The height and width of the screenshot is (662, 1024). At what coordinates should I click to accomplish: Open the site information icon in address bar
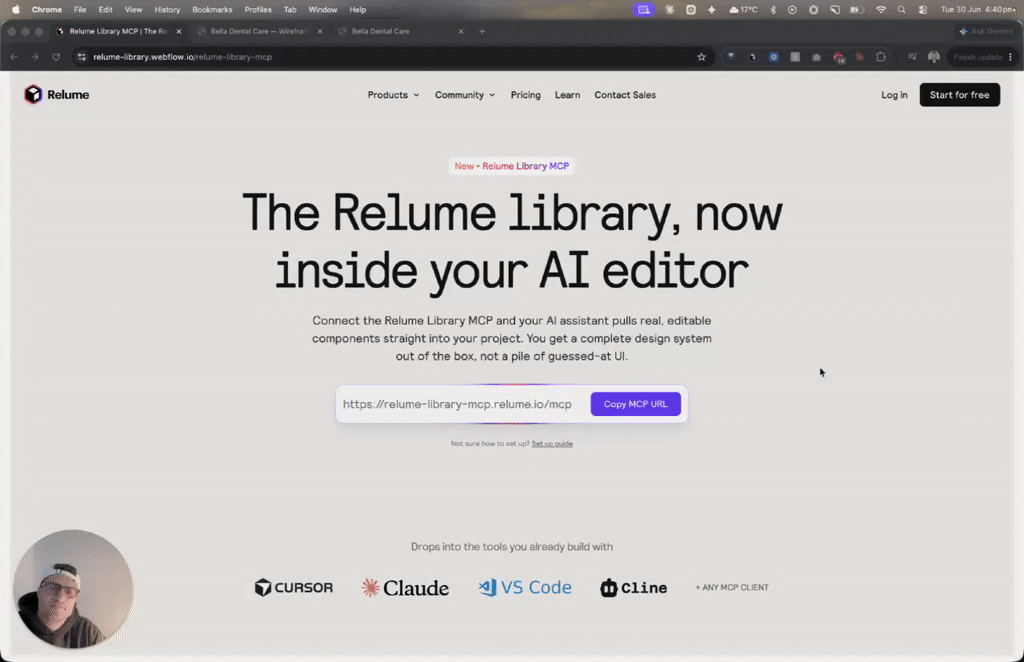[82, 57]
